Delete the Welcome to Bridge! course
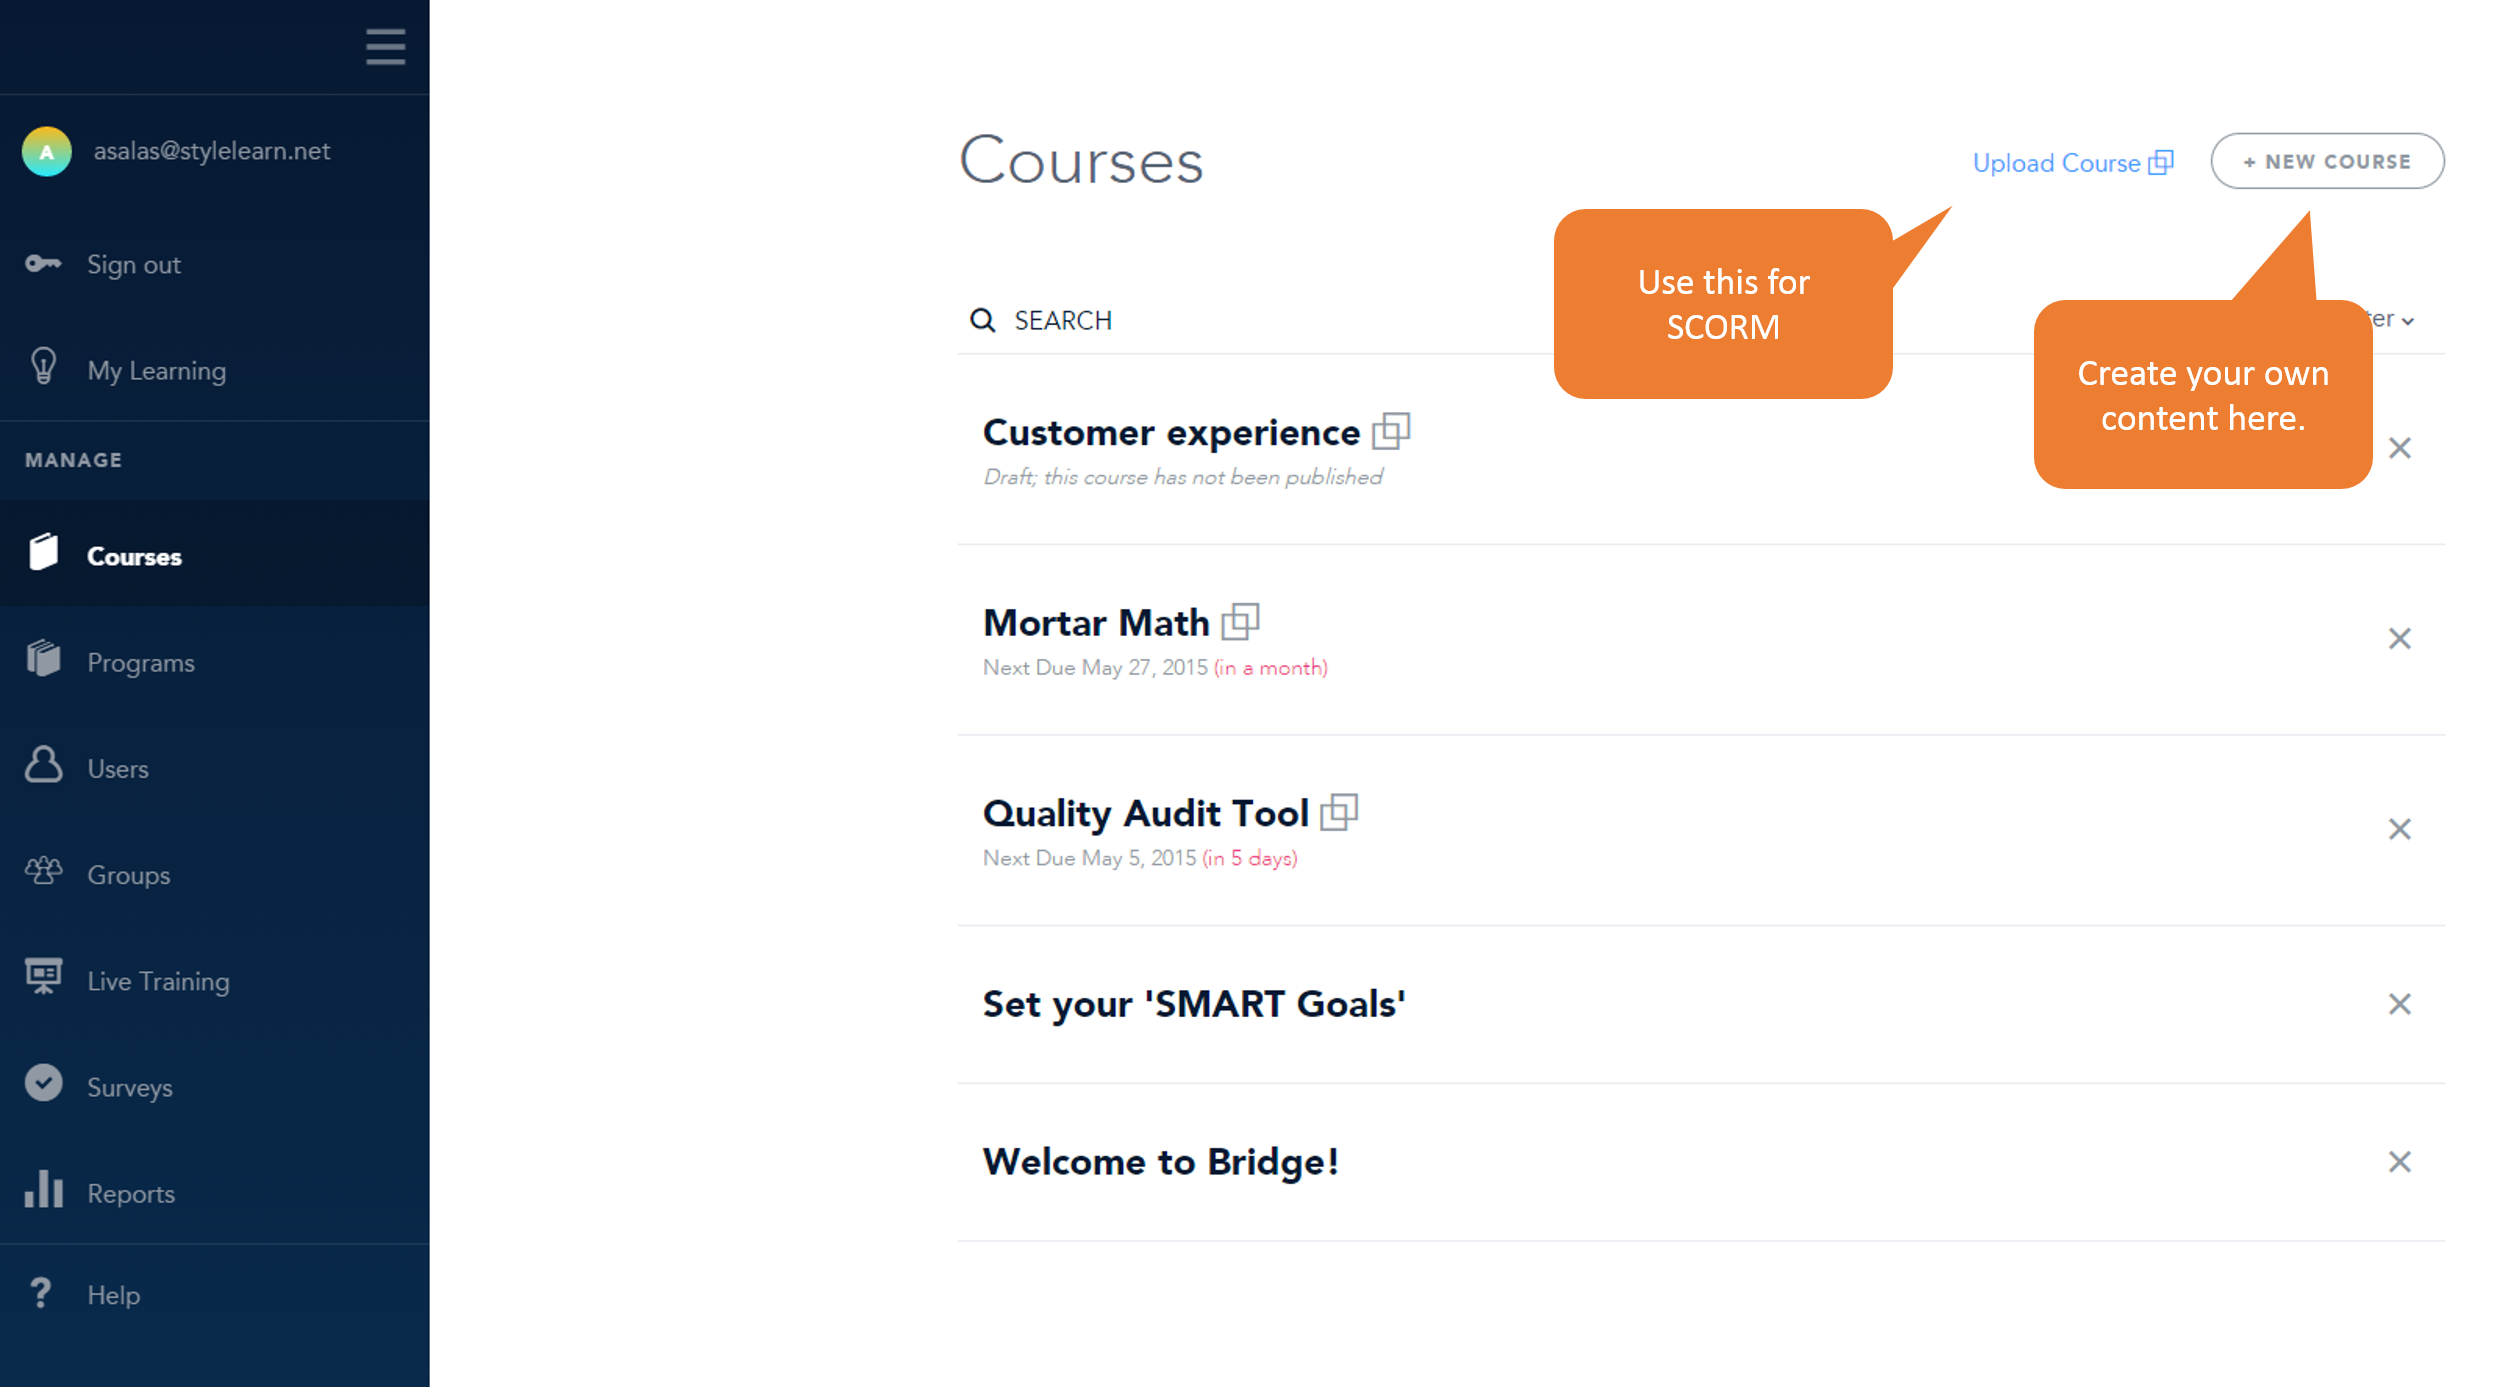Image resolution: width=2514 pixels, height=1387 pixels. pyautogui.click(x=2399, y=1162)
